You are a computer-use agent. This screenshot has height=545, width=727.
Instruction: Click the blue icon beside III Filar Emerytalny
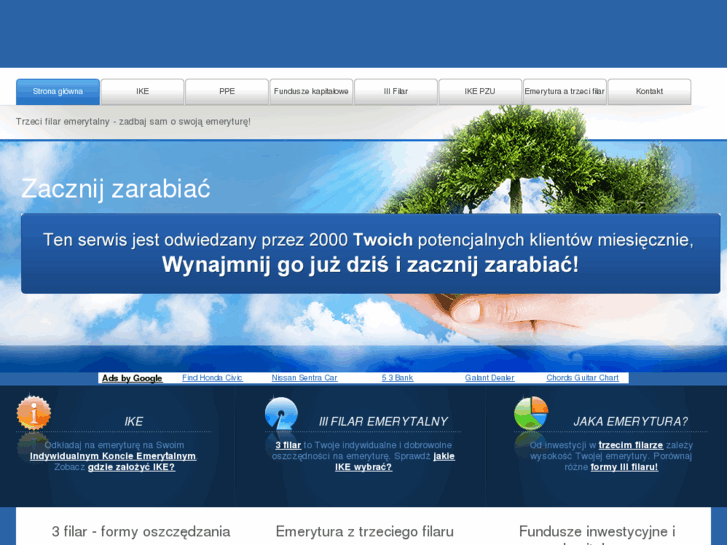pos(281,414)
